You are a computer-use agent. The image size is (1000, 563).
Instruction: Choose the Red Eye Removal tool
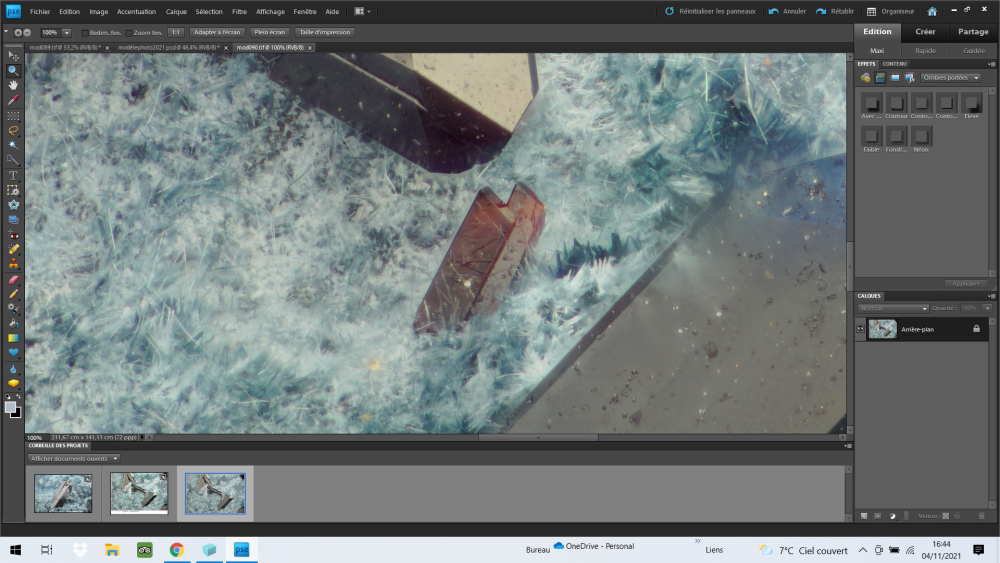coord(14,234)
